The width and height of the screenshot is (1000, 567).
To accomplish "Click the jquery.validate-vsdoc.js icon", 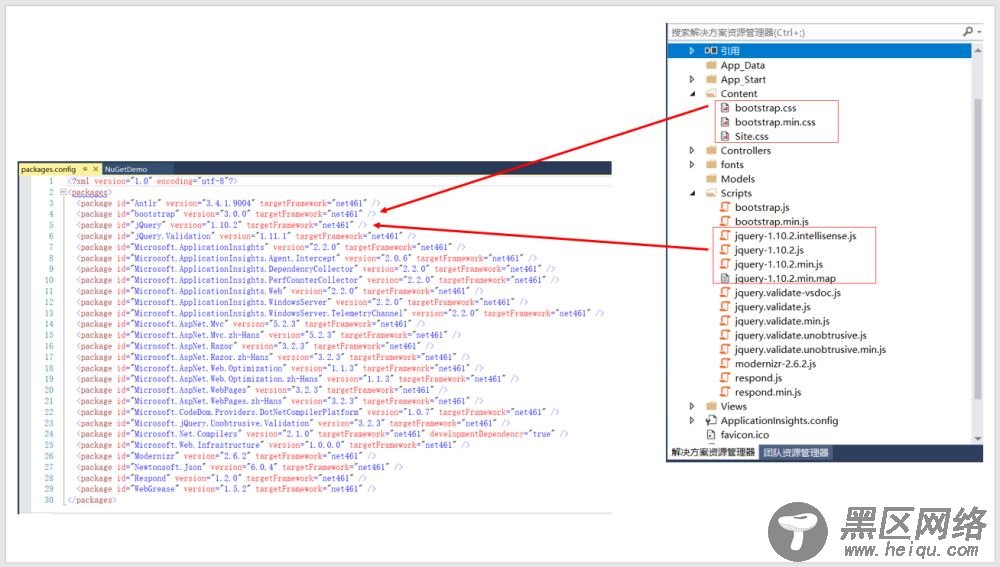I will tap(724, 292).
